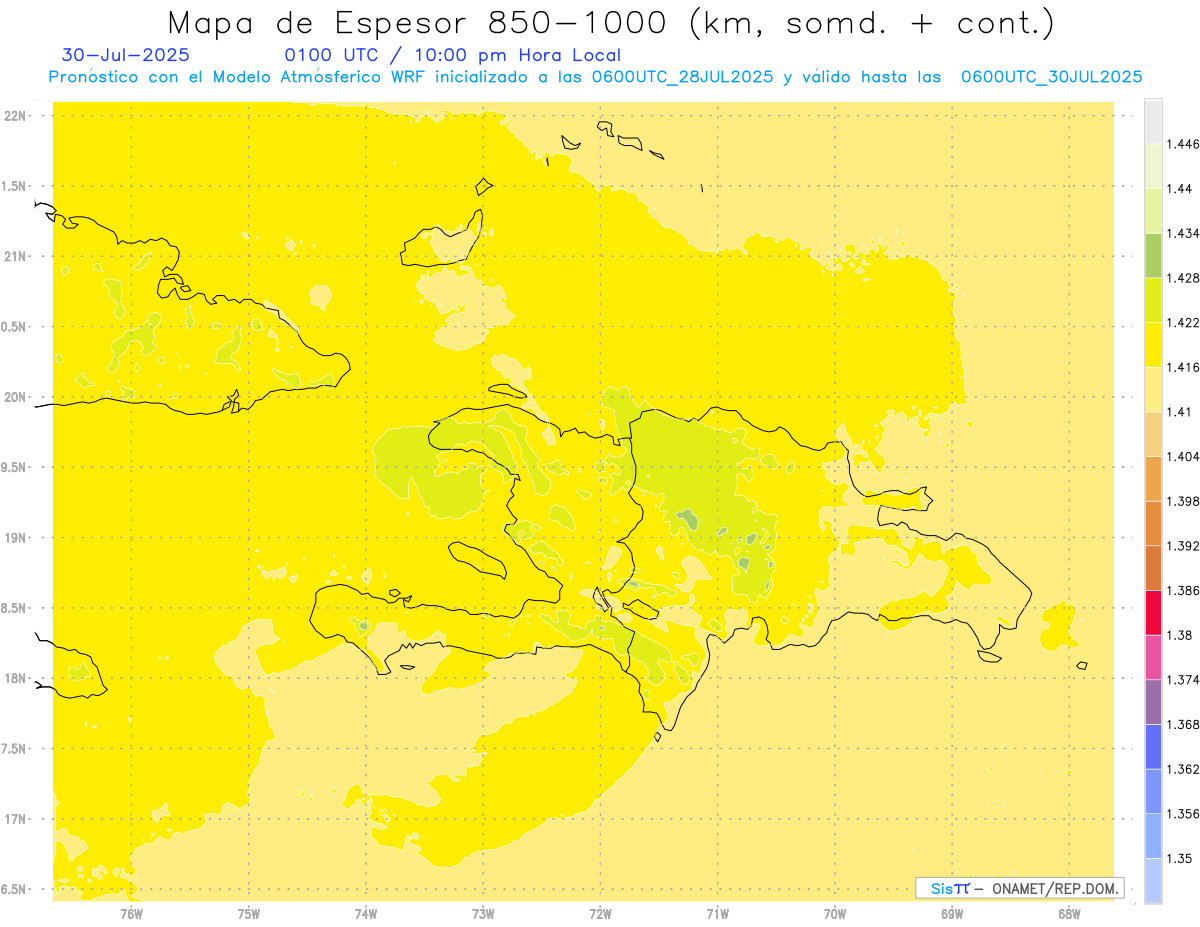The width and height of the screenshot is (1200, 927).
Task: Click the light gray swatch above 1.446
Action: [1153, 121]
